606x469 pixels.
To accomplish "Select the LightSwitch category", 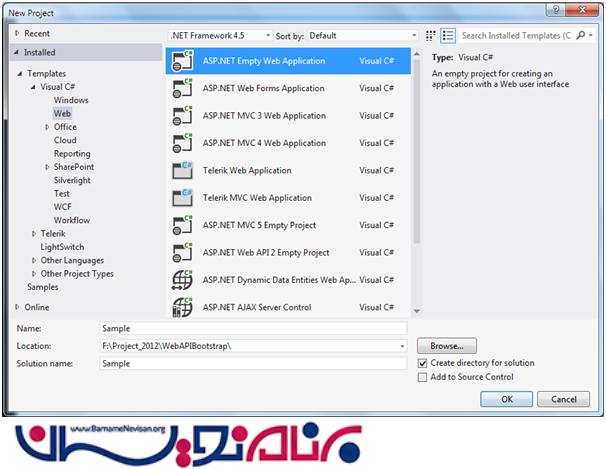I will pos(62,247).
